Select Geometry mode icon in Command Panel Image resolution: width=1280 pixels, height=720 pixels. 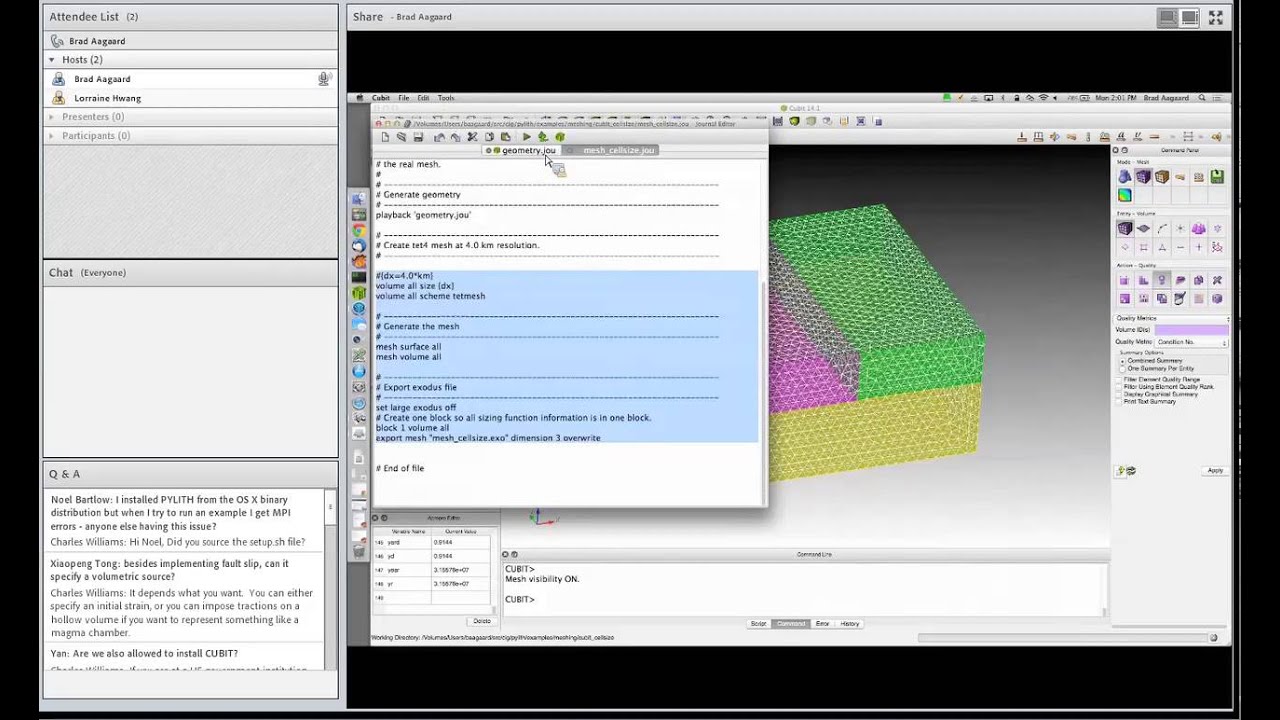(x=1125, y=177)
